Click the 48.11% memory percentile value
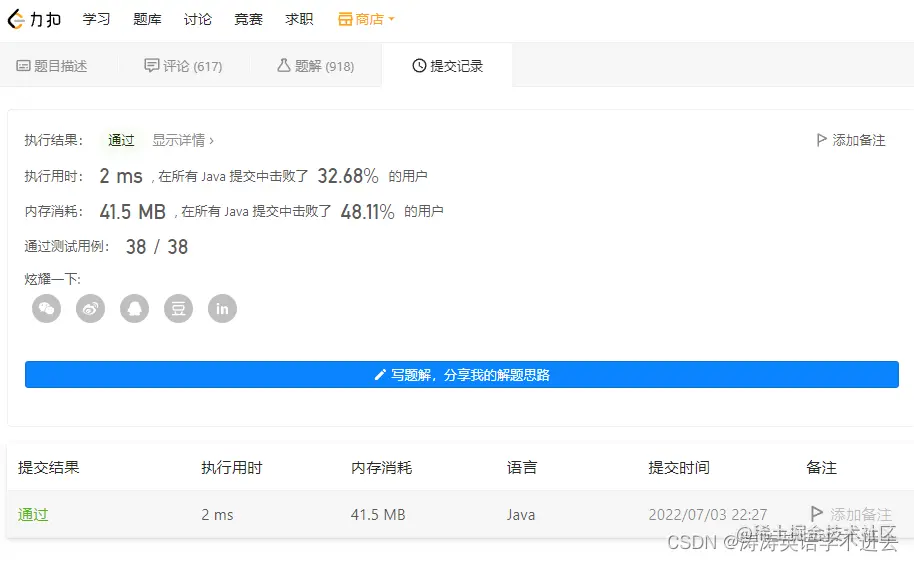The image size is (914, 561). coord(367,211)
